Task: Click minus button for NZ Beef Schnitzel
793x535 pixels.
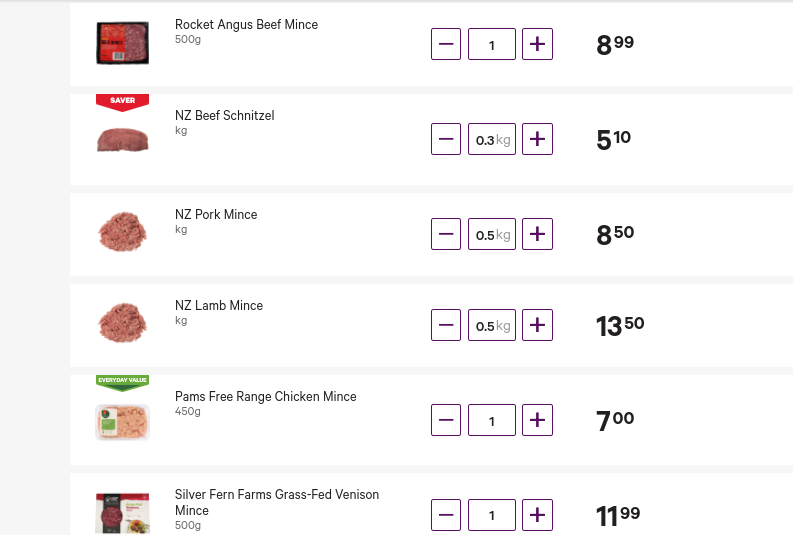Action: (446, 139)
